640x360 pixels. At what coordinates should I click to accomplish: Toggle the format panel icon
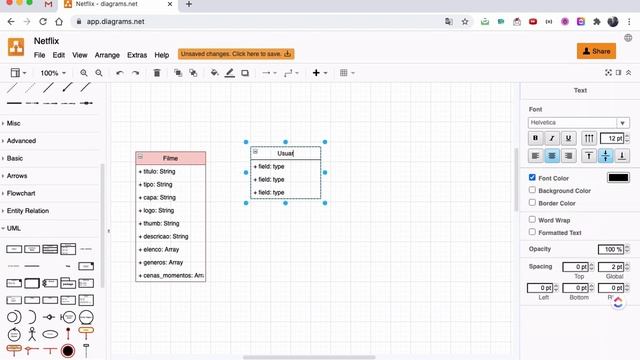pyautogui.click(x=618, y=73)
